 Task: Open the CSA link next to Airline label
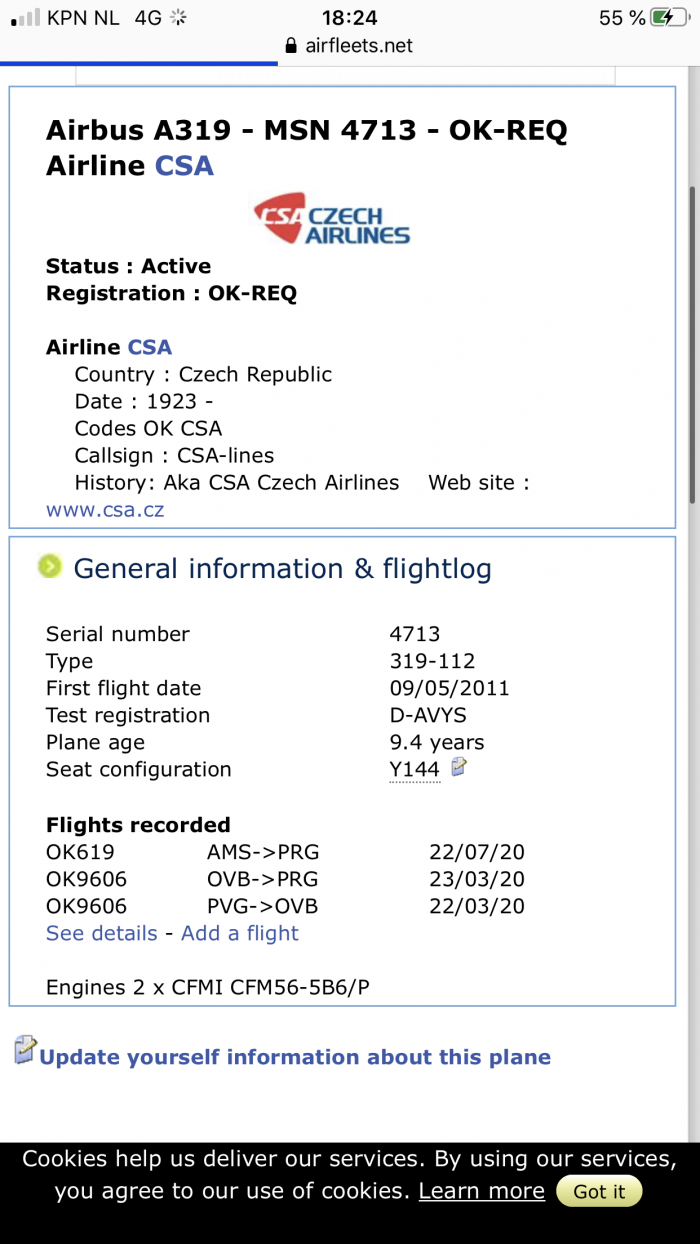coord(150,347)
